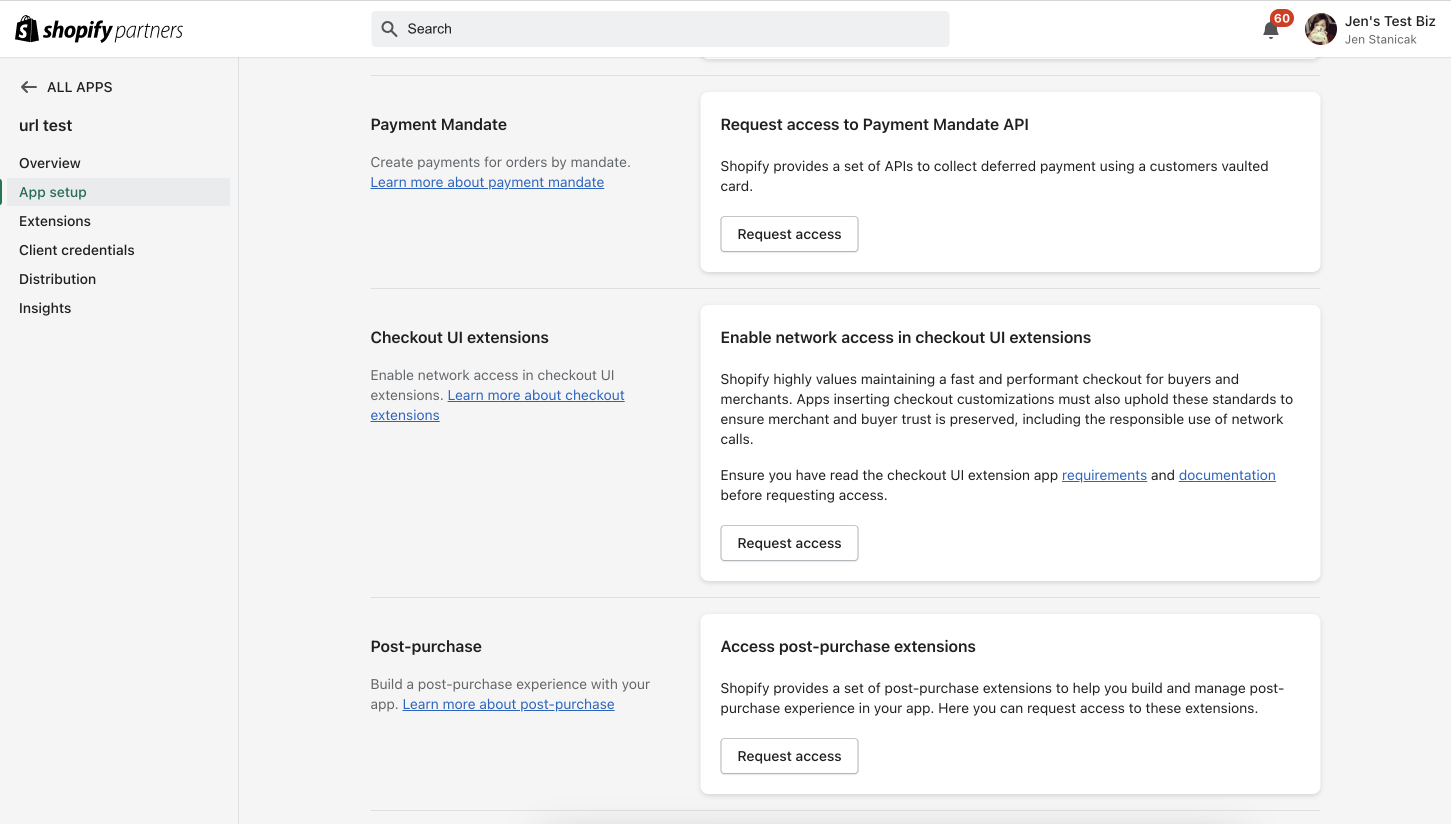Request access for checkout UI network access

[x=789, y=543]
